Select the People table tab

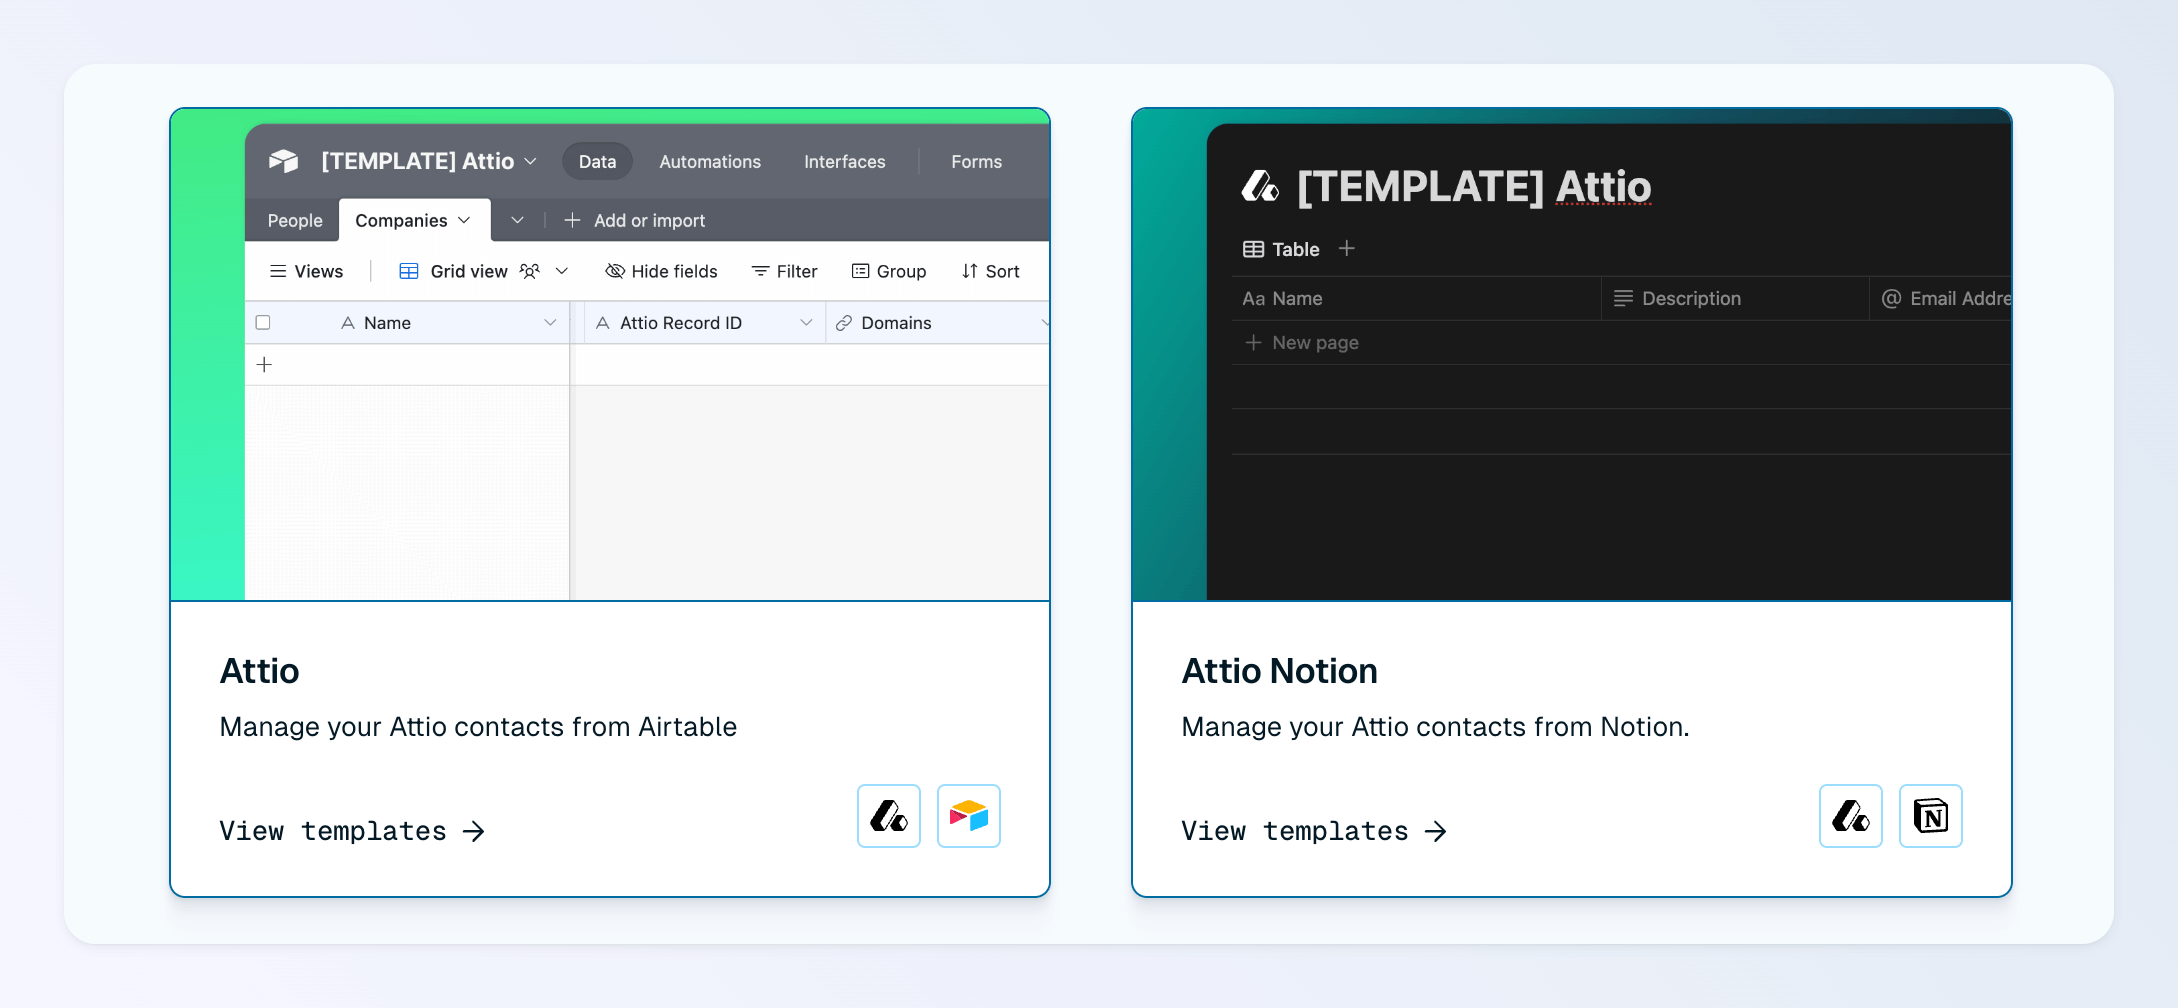click(x=295, y=220)
